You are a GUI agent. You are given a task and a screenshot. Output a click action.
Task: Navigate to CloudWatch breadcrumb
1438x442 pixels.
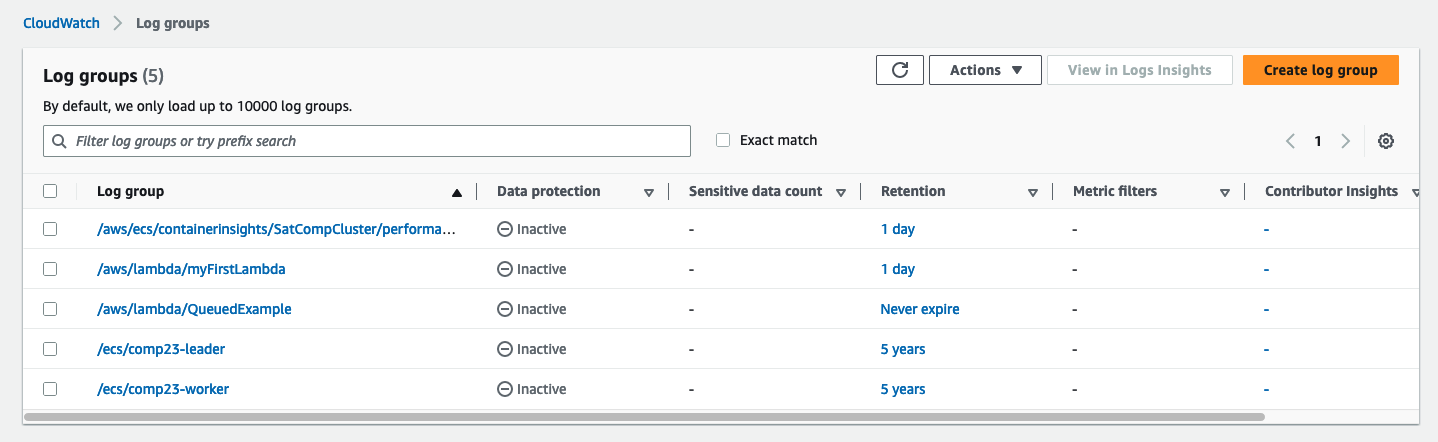(x=62, y=22)
